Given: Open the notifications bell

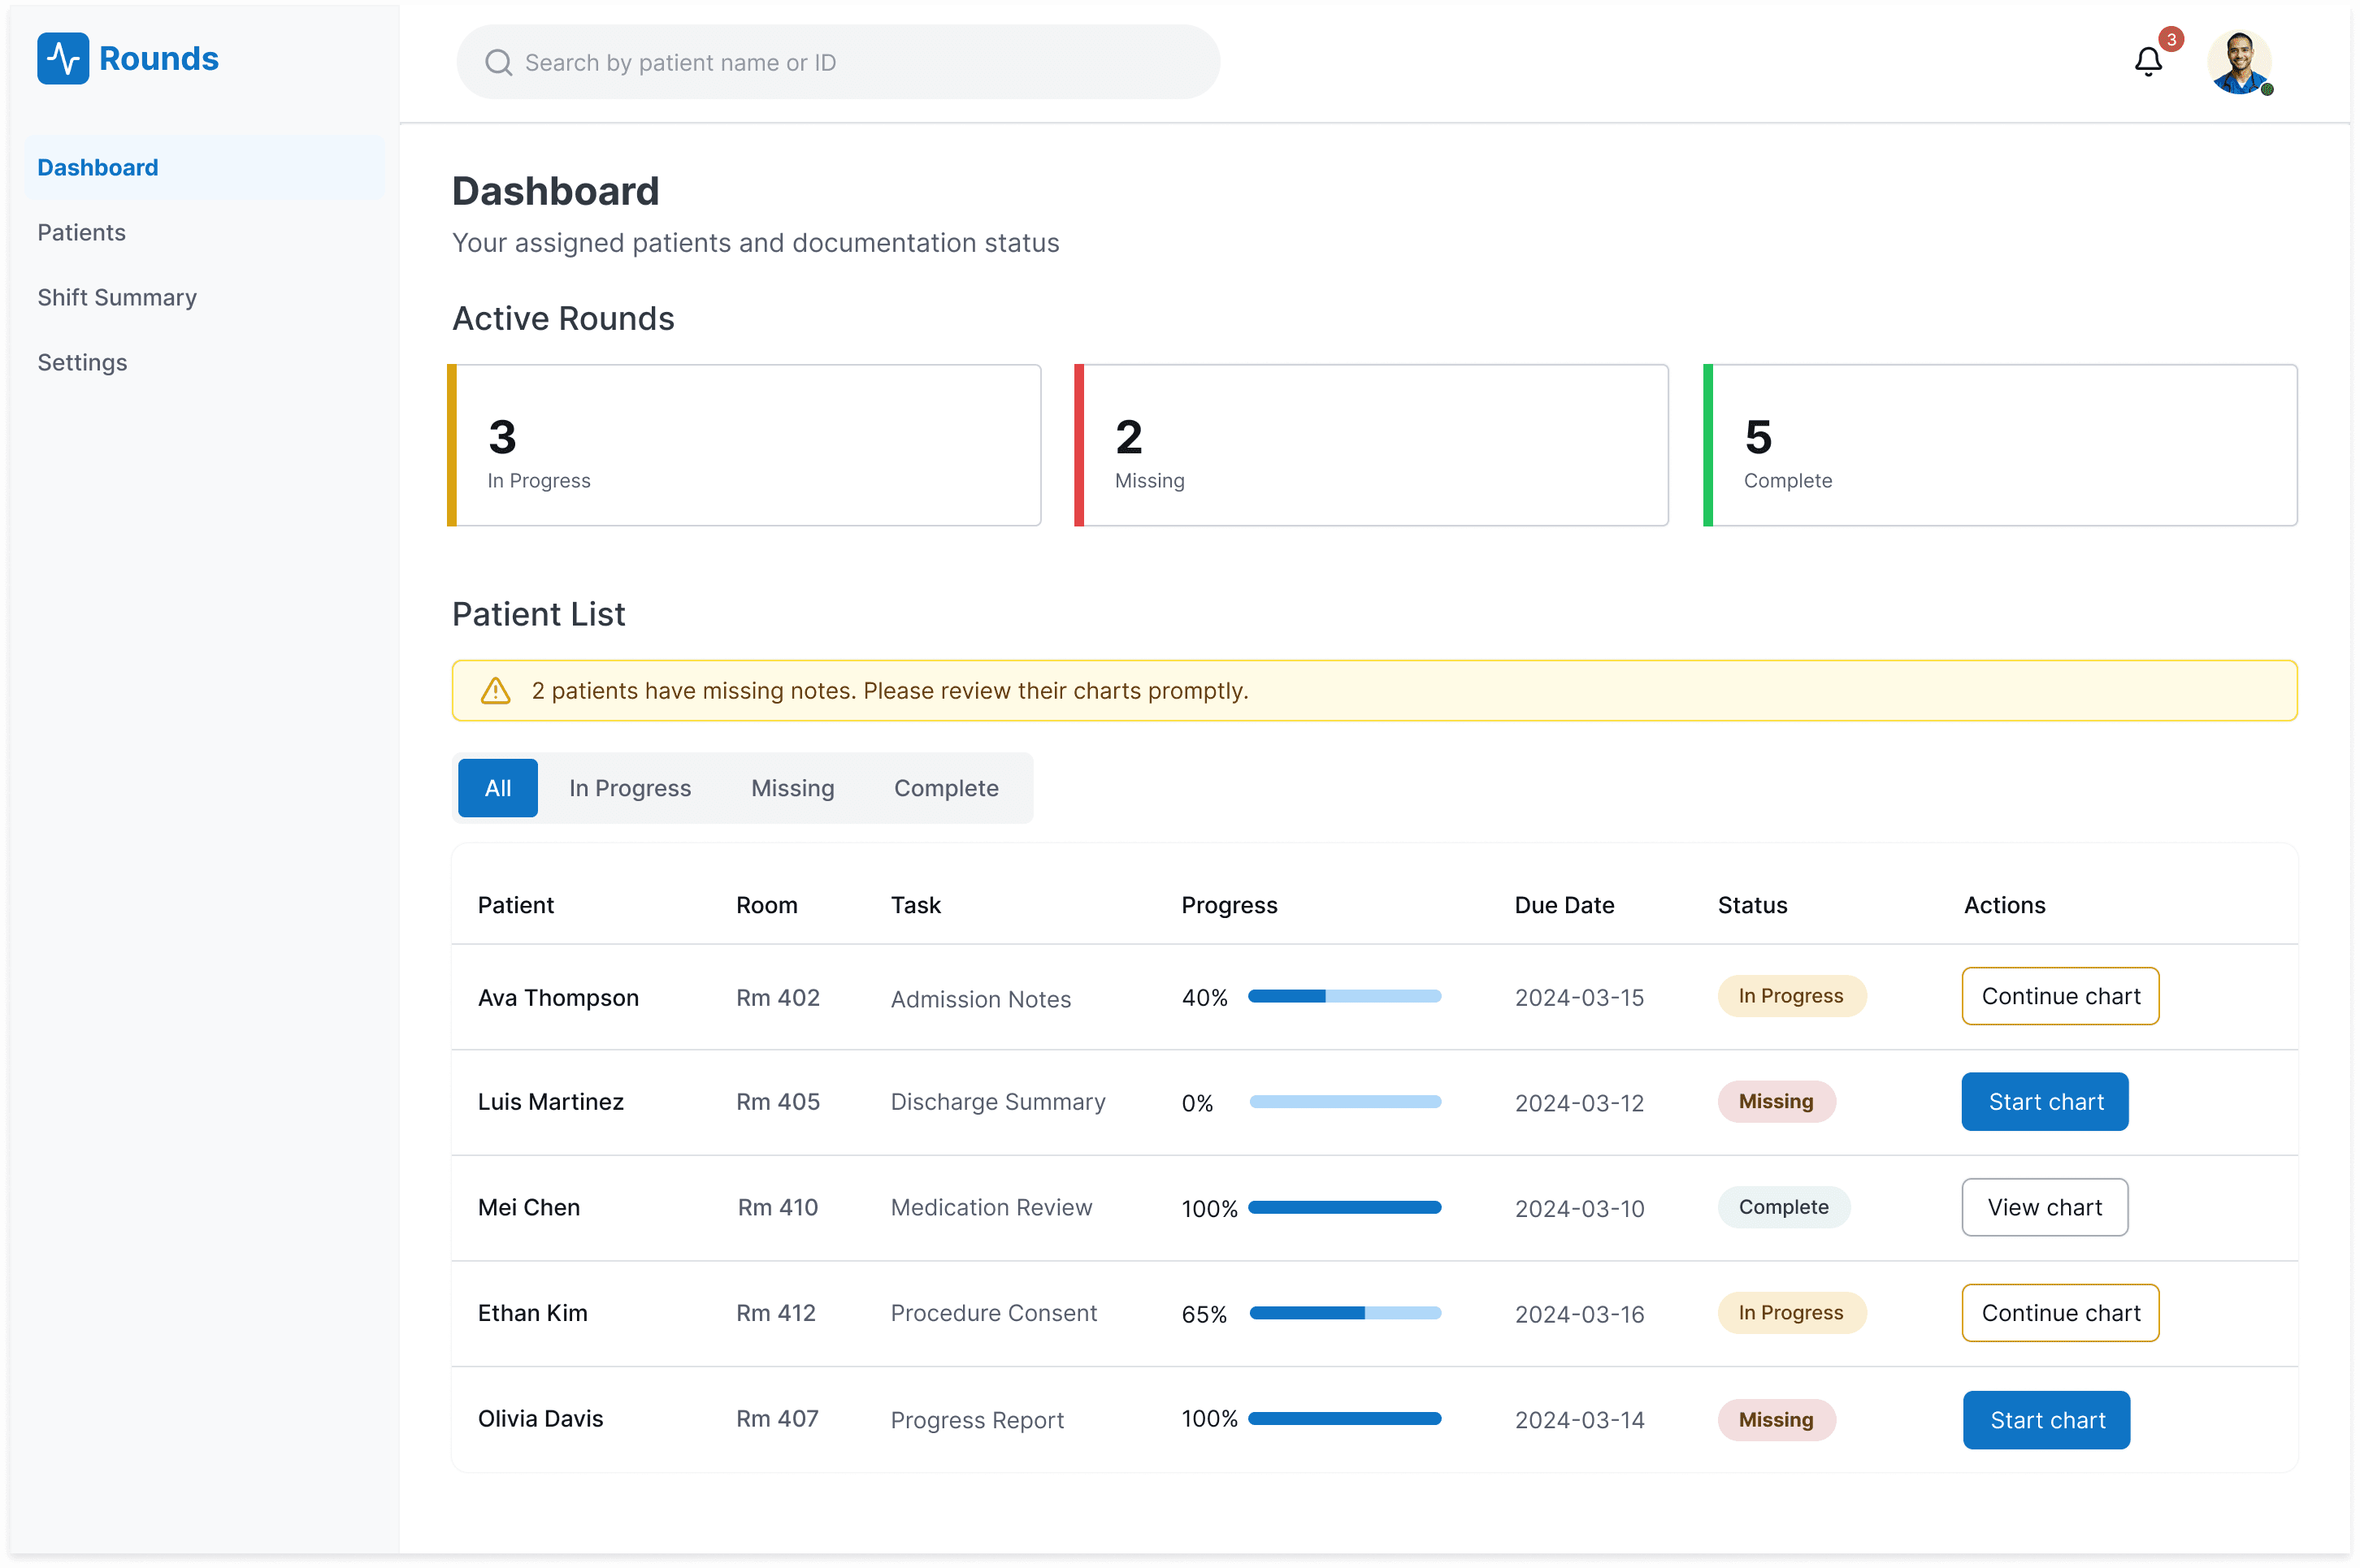Looking at the screenshot, I should point(2147,62).
